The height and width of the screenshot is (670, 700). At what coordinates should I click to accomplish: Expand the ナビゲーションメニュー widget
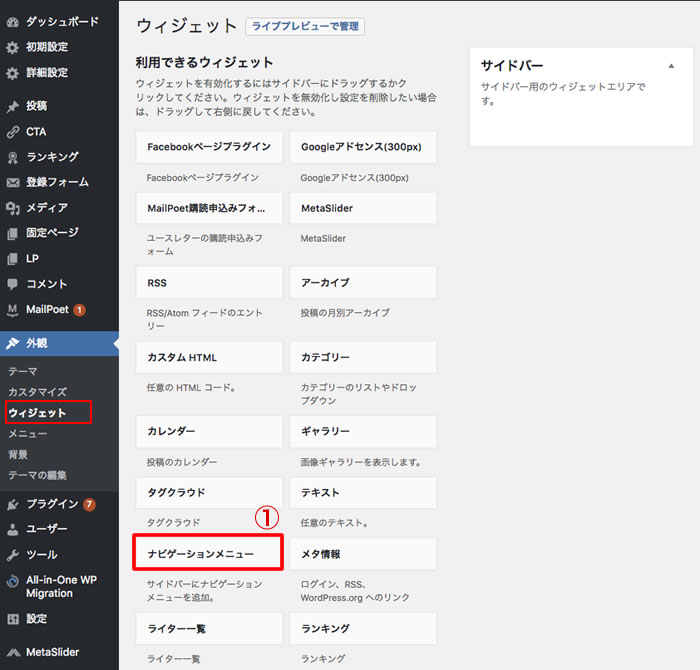pos(209,553)
